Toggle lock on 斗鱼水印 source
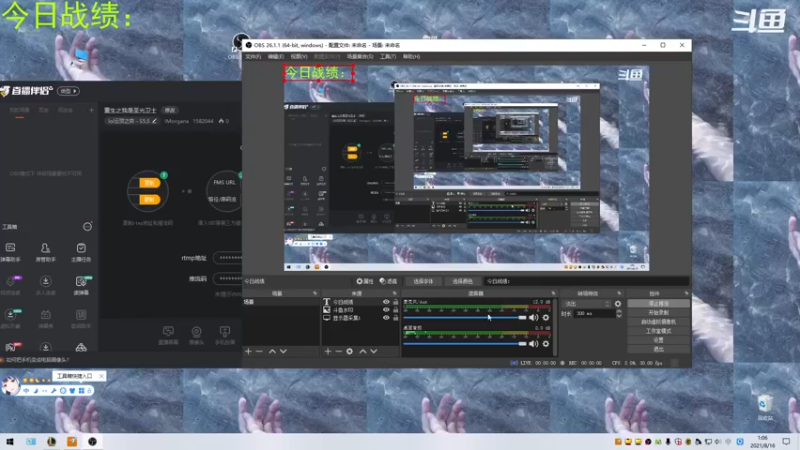800x450 pixels. [395, 310]
